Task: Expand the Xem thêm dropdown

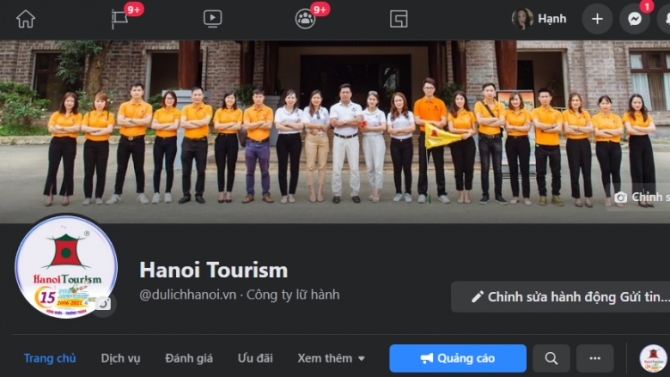Action: pos(331,358)
